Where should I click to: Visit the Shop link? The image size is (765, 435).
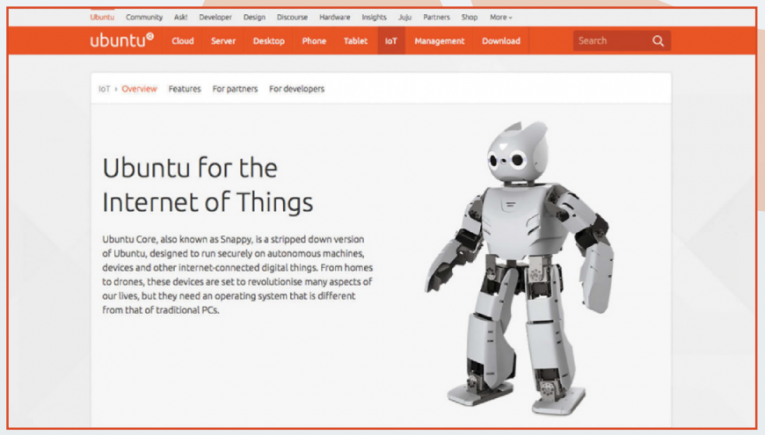coord(469,17)
